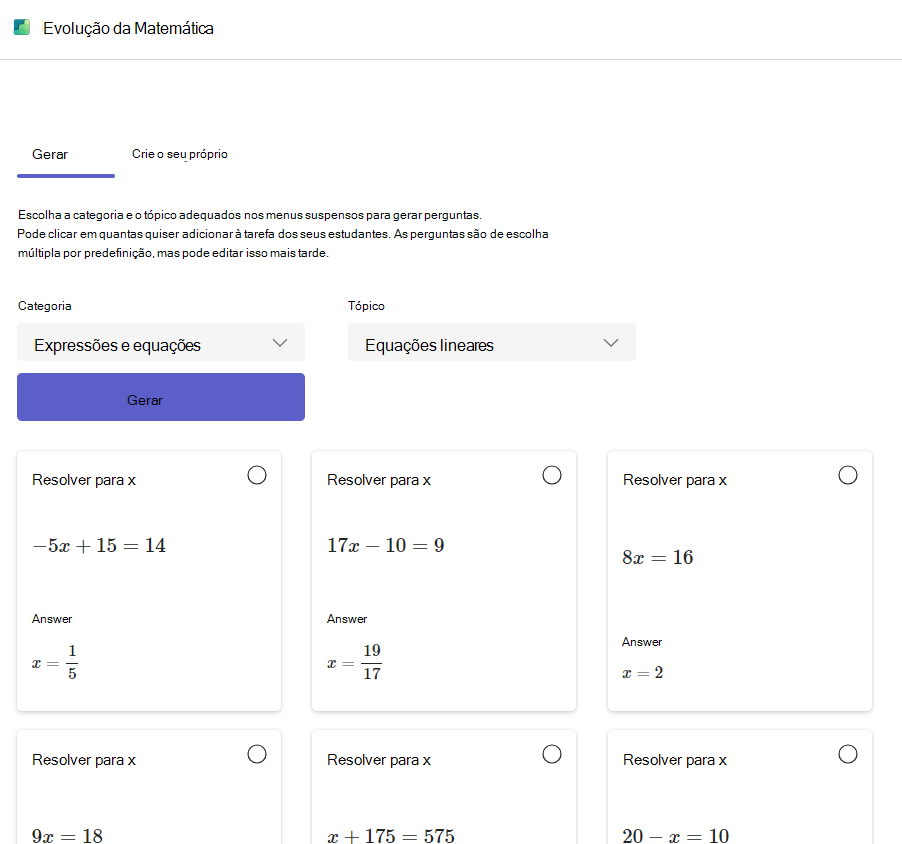The height and width of the screenshot is (844, 902).
Task: Click the -5x + 15 = 14 equation
Action: pyautogui.click(x=99, y=545)
